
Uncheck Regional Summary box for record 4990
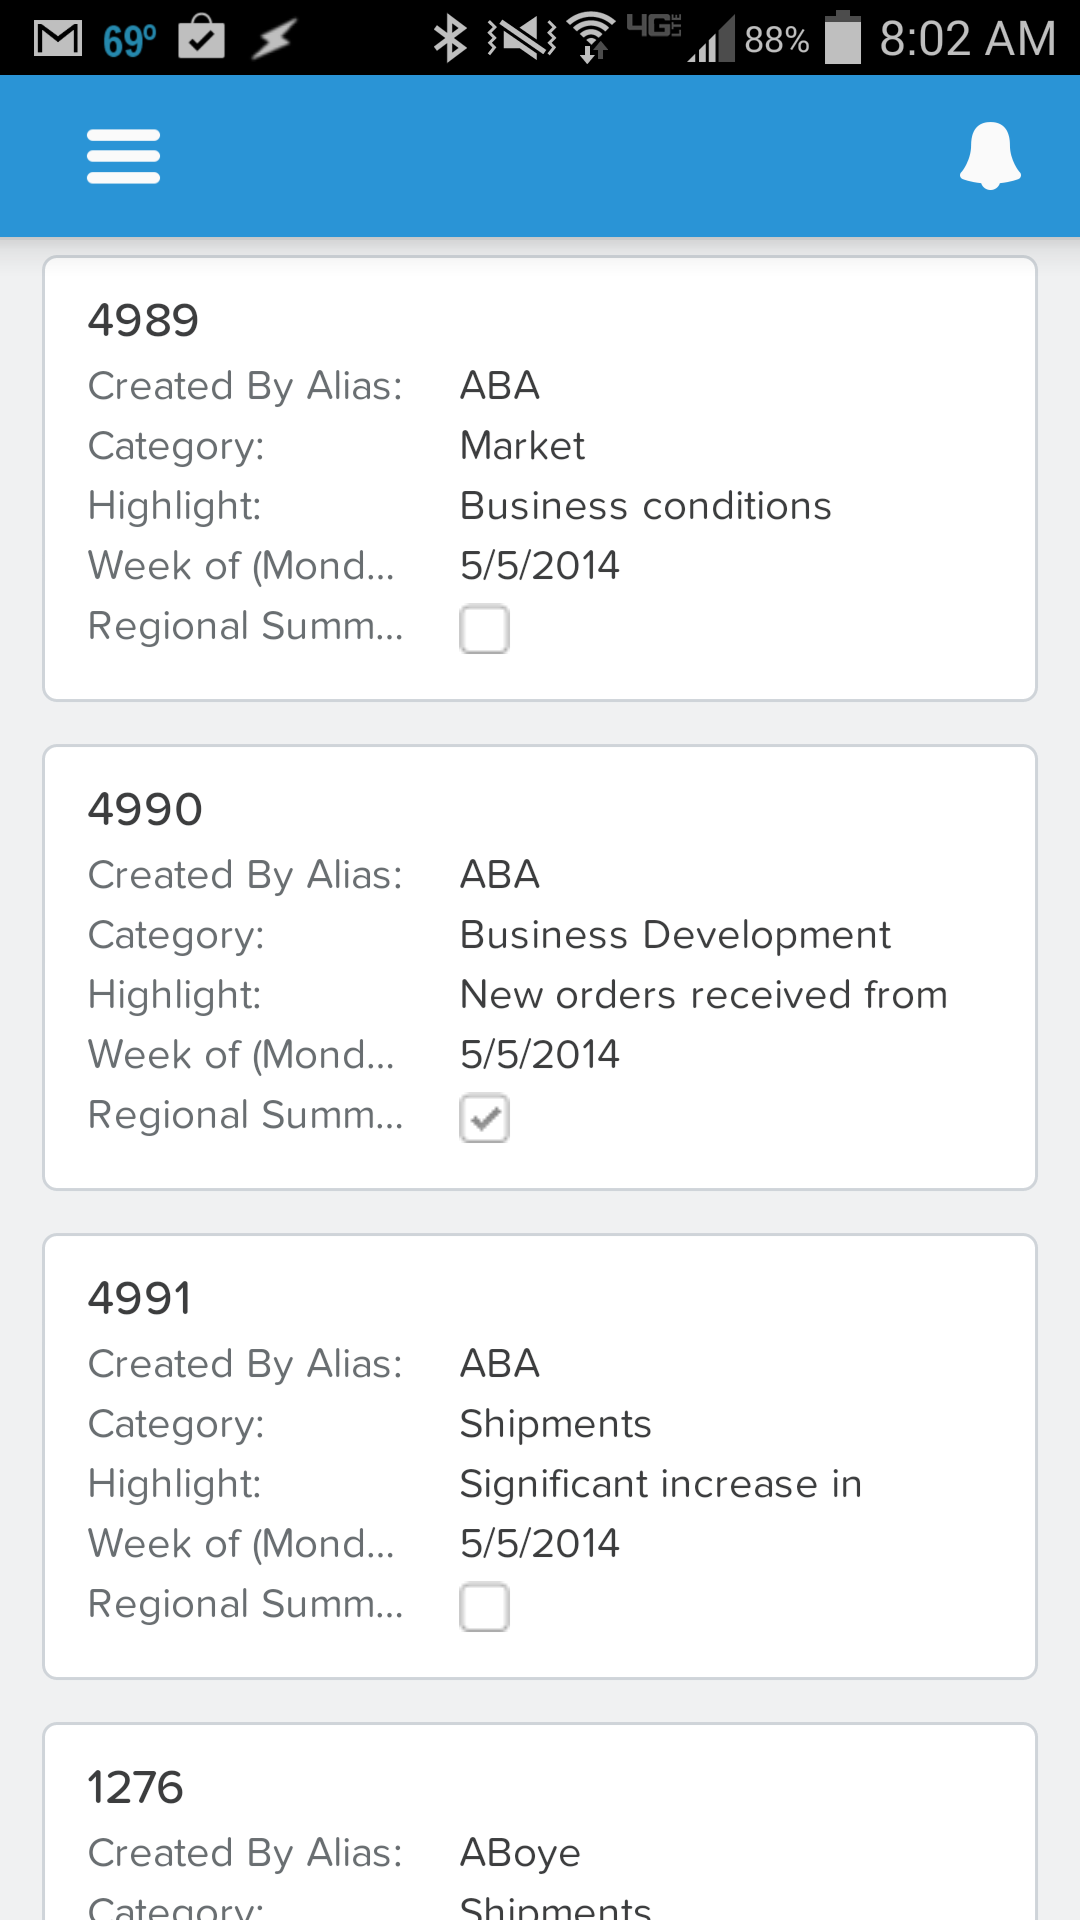[x=484, y=1118]
